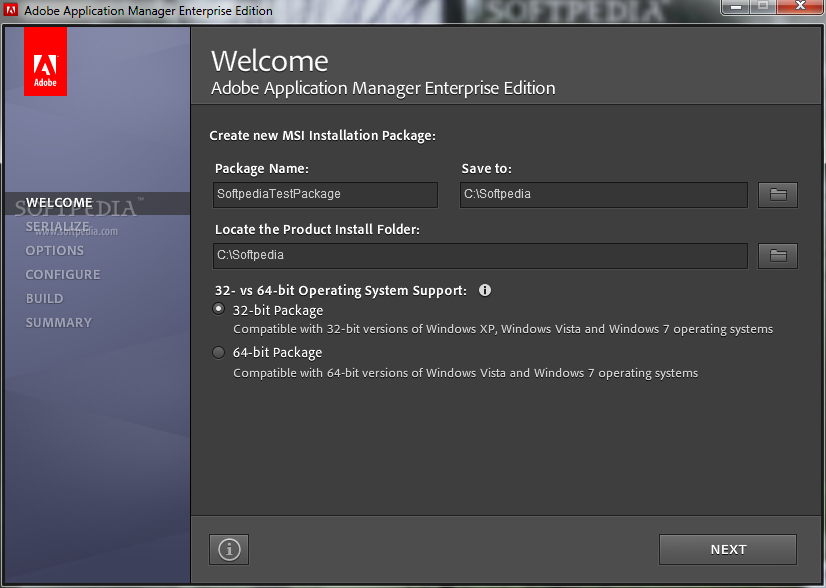Click inside the Package Name field
The width and height of the screenshot is (826, 588).
[x=325, y=194]
